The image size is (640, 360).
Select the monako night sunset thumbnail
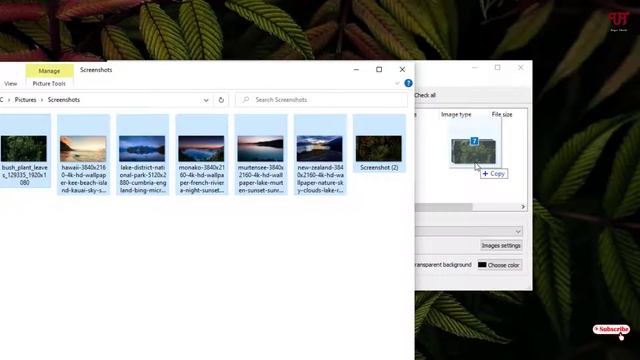tap(201, 149)
